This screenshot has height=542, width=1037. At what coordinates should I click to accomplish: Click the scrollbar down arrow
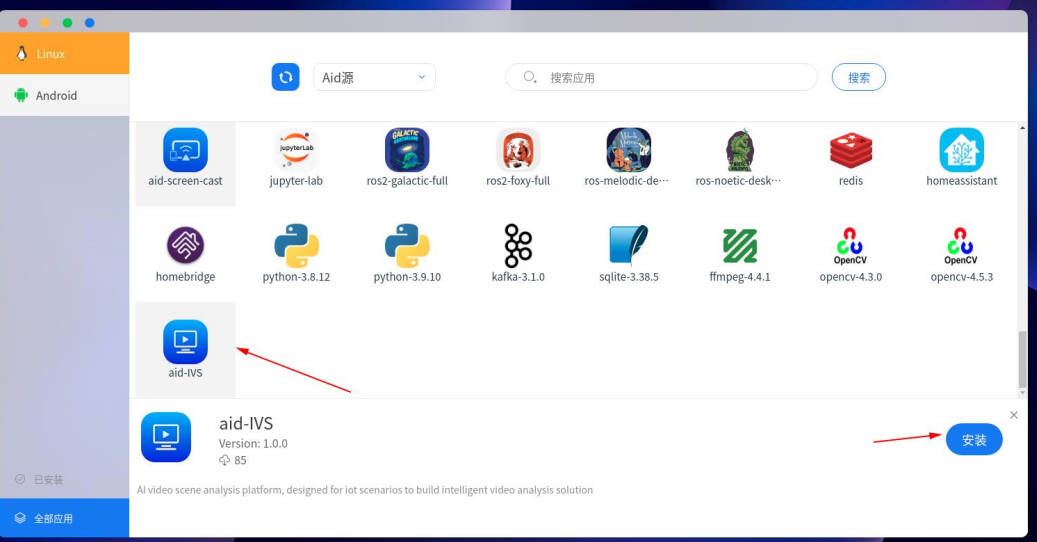(1022, 393)
